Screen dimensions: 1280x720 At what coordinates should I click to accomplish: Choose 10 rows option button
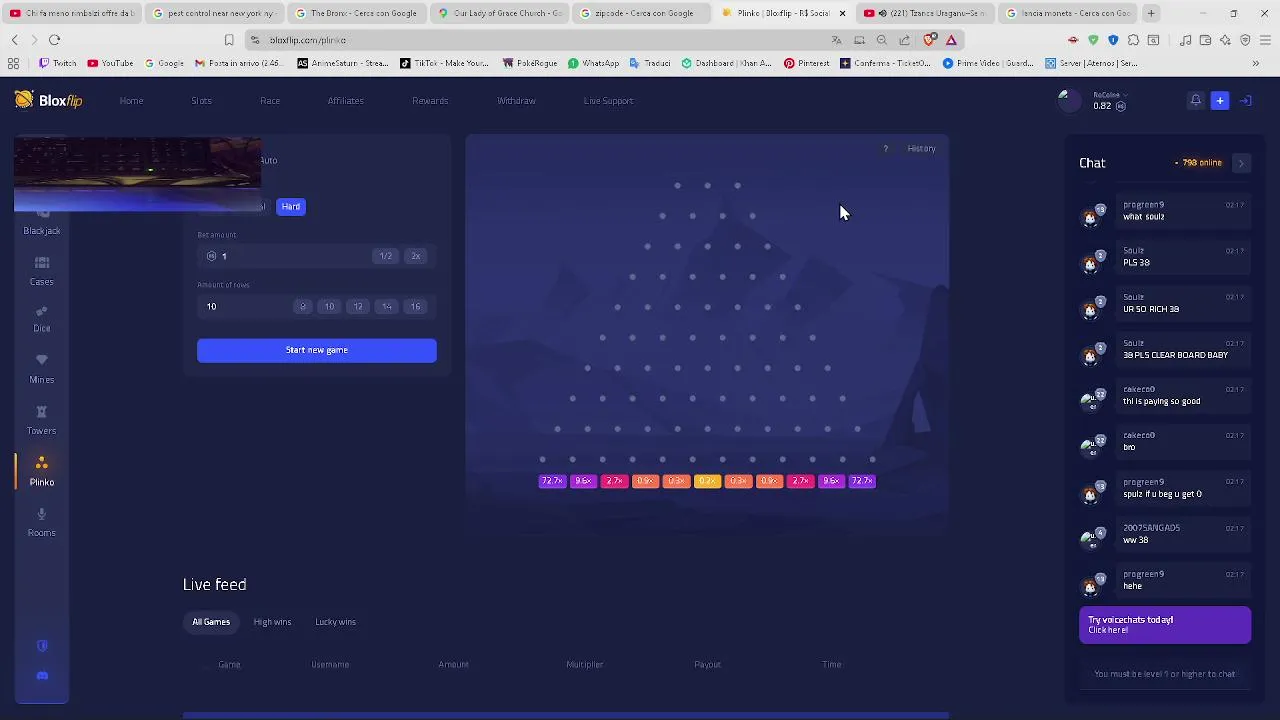click(x=329, y=306)
